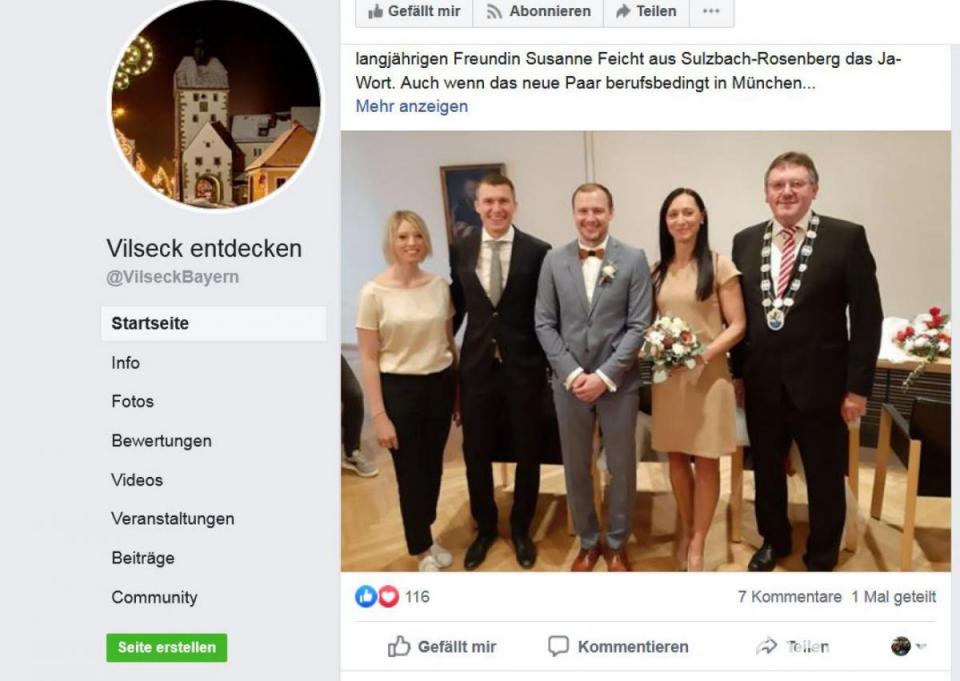View the 116 reactions count
The image size is (960, 681).
[417, 596]
